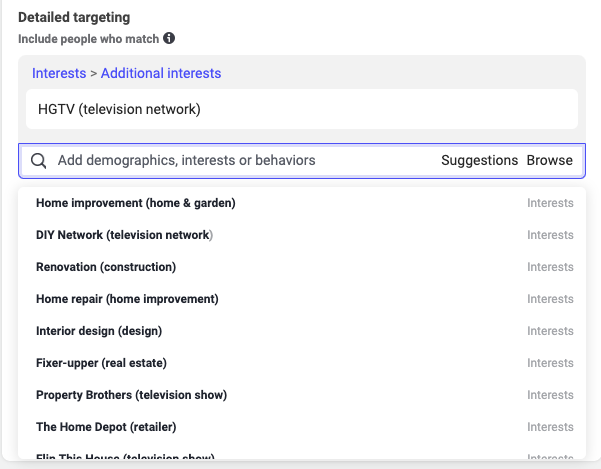601x469 pixels.
Task: Show Suggestions for detailed targeting
Action: tap(479, 160)
